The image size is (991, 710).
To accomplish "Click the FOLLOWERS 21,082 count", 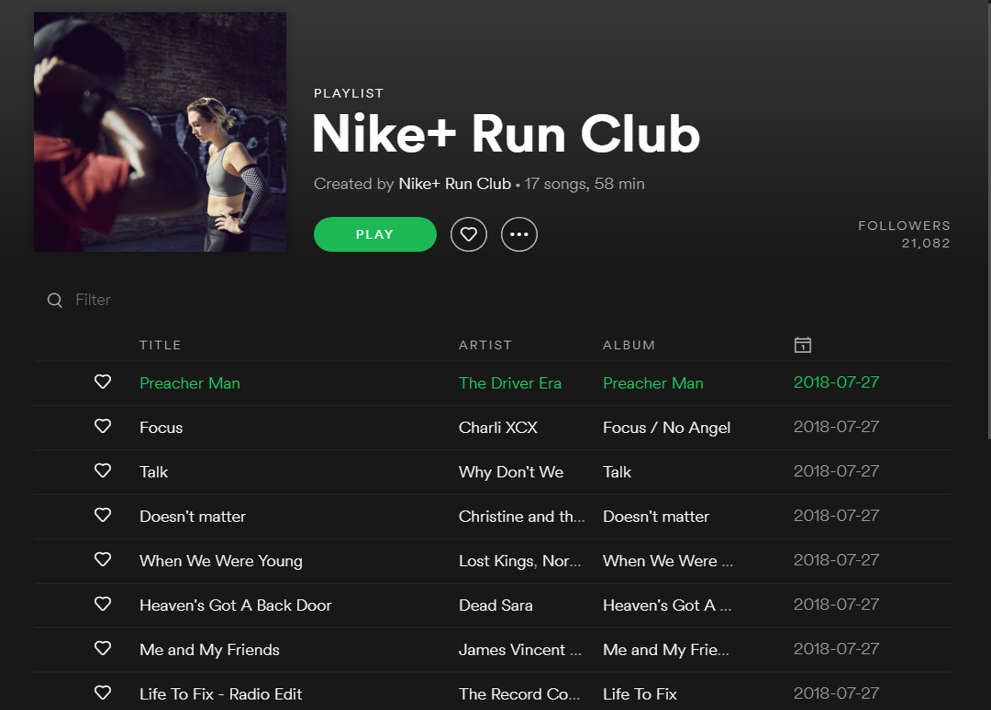I will click(904, 235).
